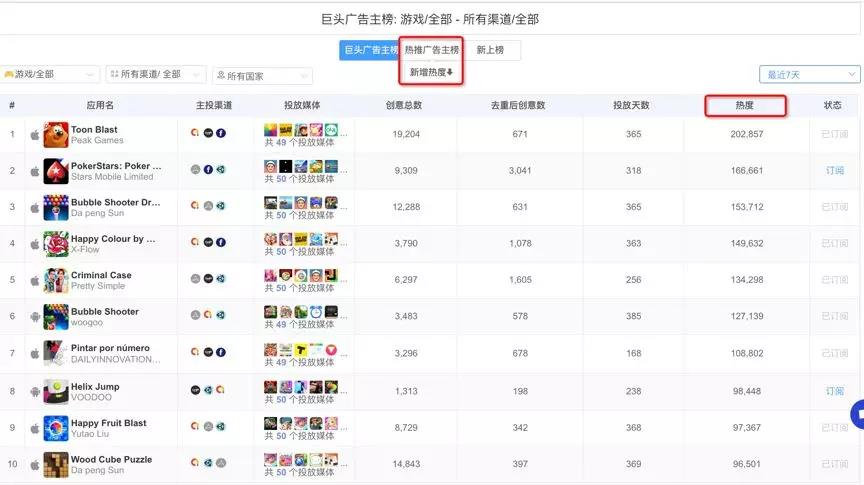
Task: Click heat value 202,857
Action: point(747,134)
